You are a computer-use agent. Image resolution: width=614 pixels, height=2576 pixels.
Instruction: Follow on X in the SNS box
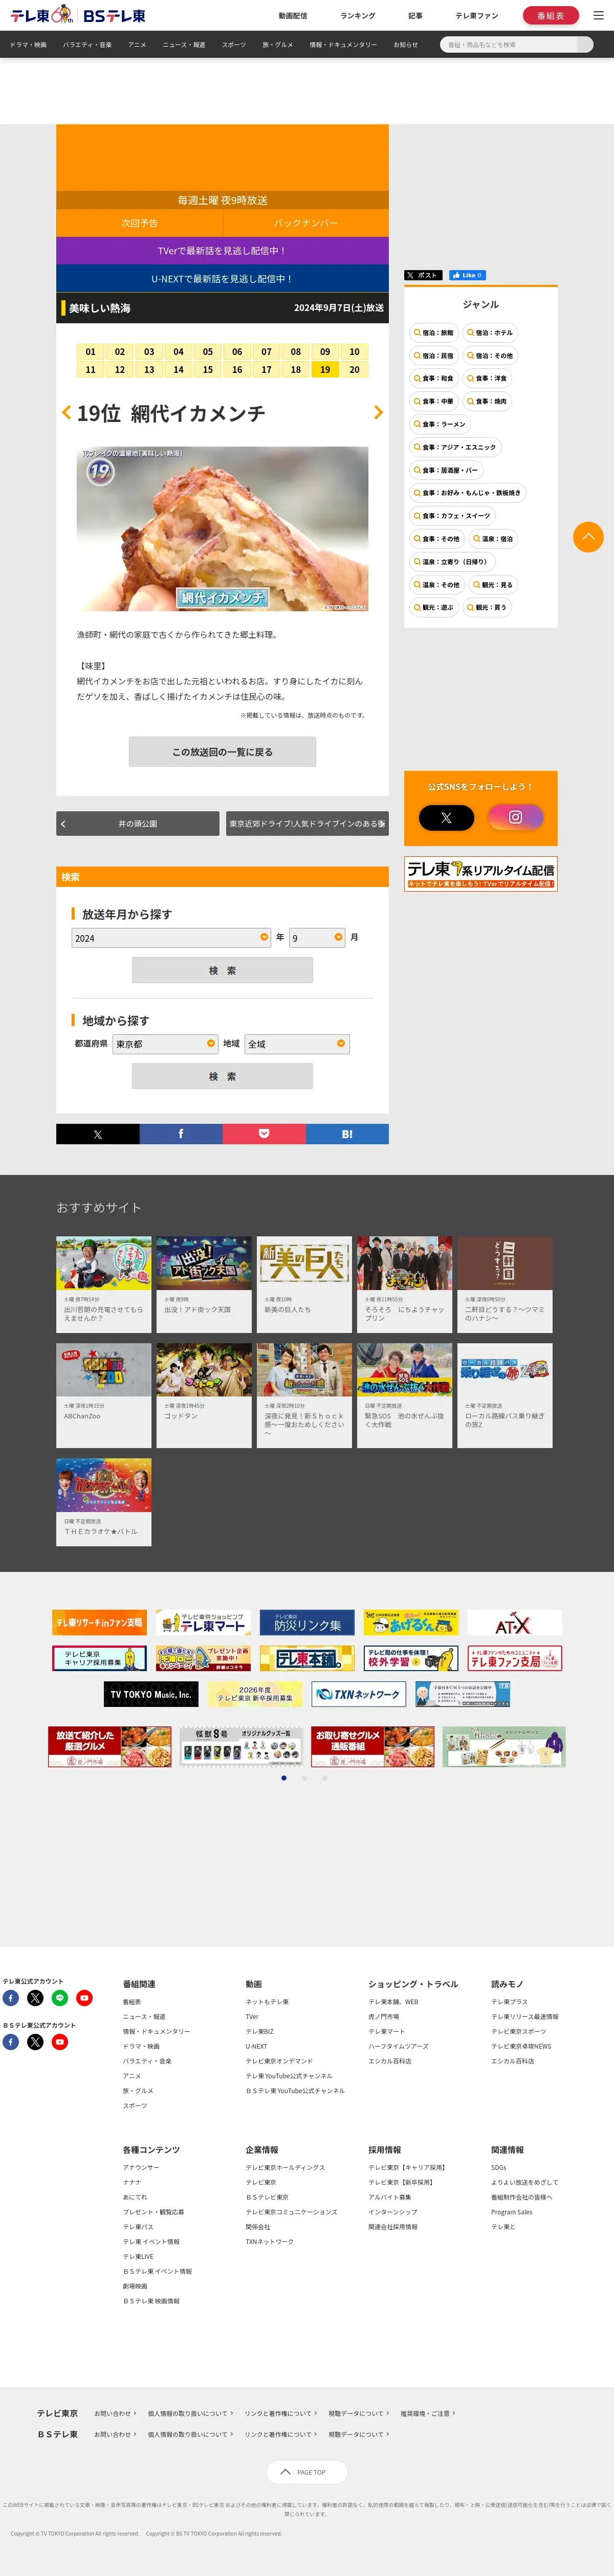(446, 817)
